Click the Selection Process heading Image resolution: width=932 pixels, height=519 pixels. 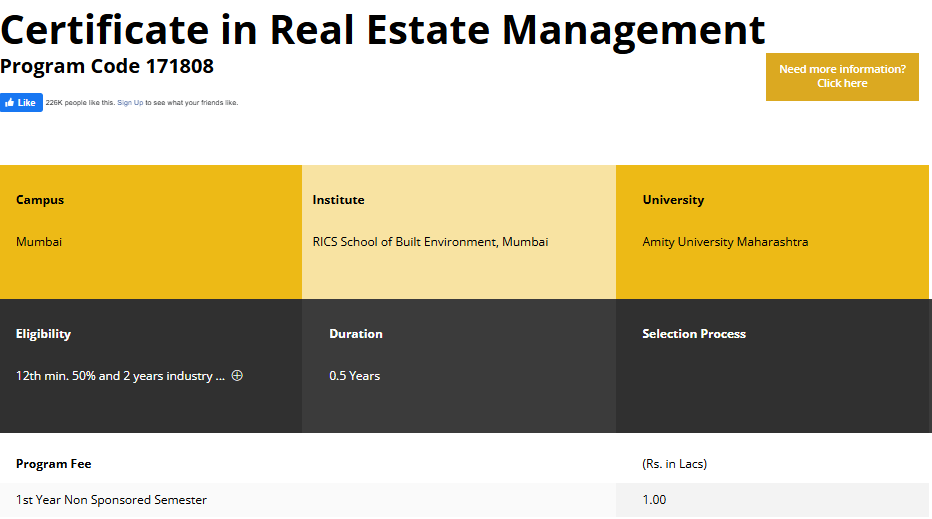point(694,334)
